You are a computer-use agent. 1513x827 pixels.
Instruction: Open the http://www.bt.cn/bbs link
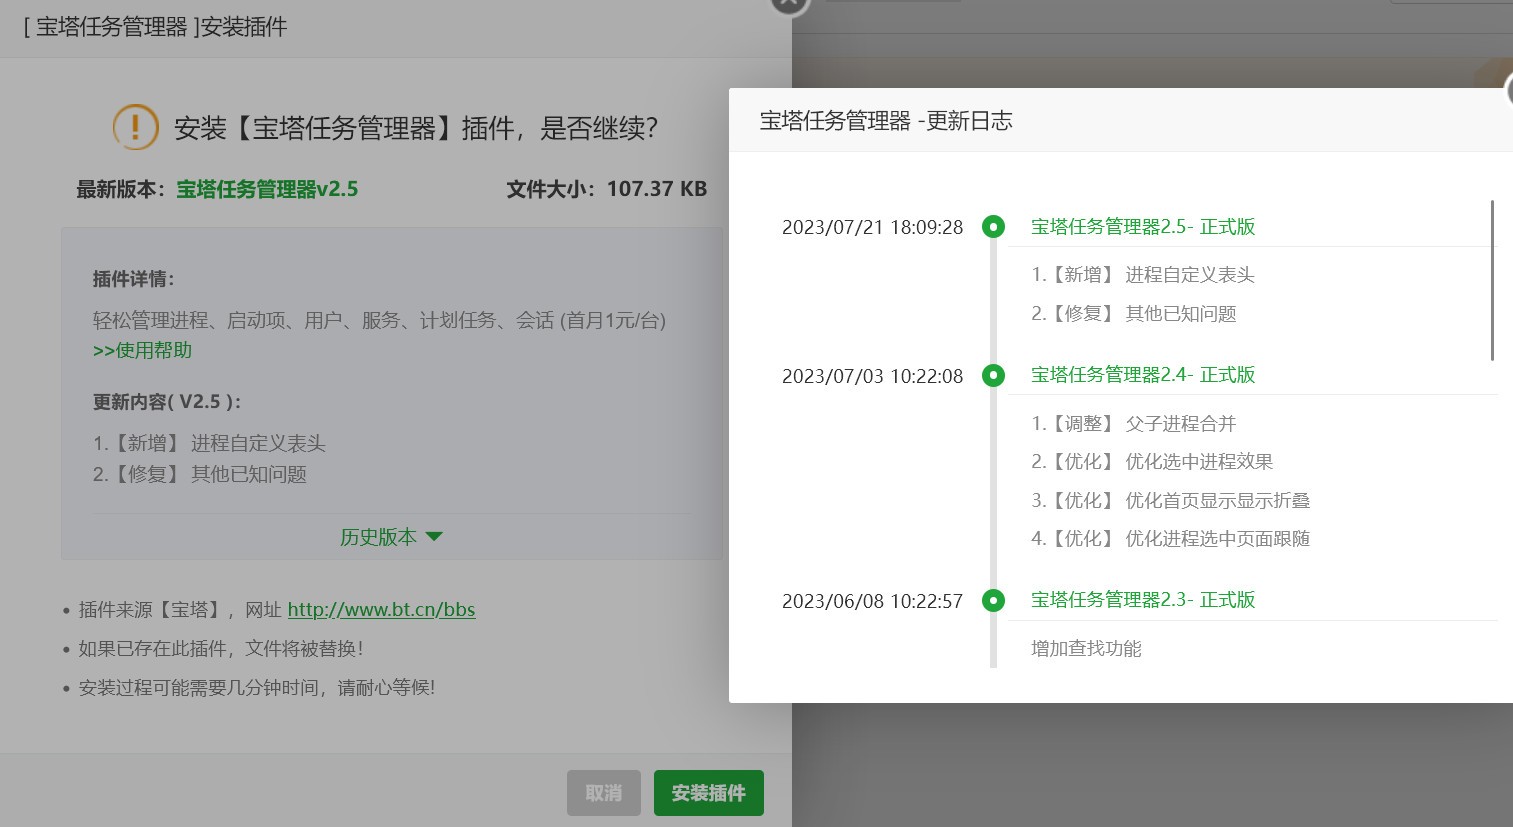pos(381,609)
